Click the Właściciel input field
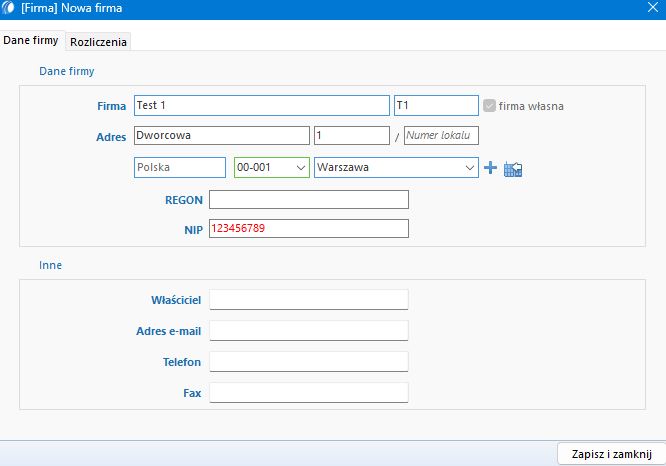666x466 pixels. point(308,300)
